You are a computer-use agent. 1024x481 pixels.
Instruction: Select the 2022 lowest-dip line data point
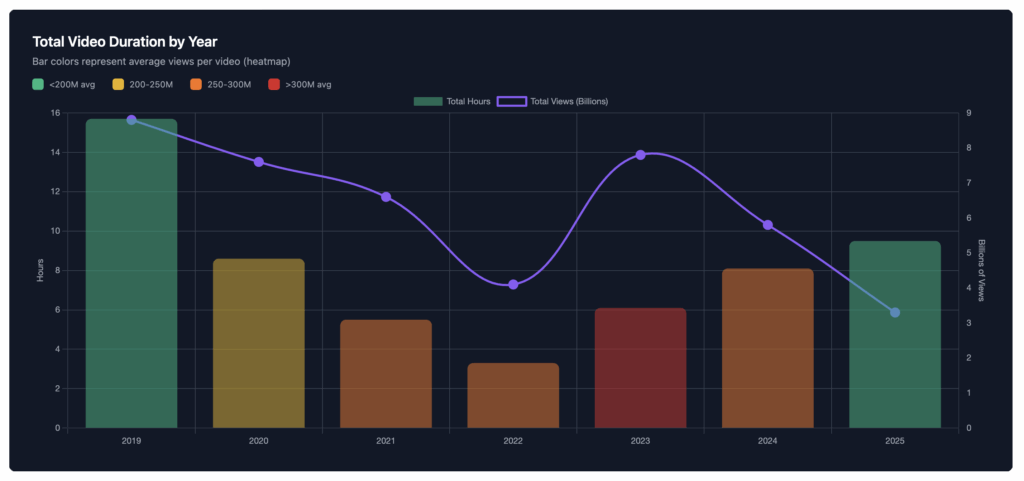click(x=513, y=285)
